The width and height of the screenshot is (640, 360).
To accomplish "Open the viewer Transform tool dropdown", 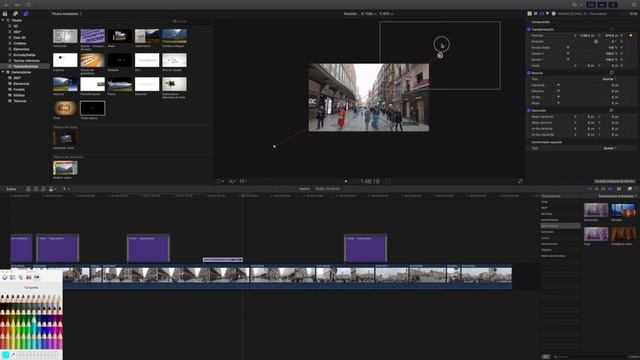I will click(220, 181).
